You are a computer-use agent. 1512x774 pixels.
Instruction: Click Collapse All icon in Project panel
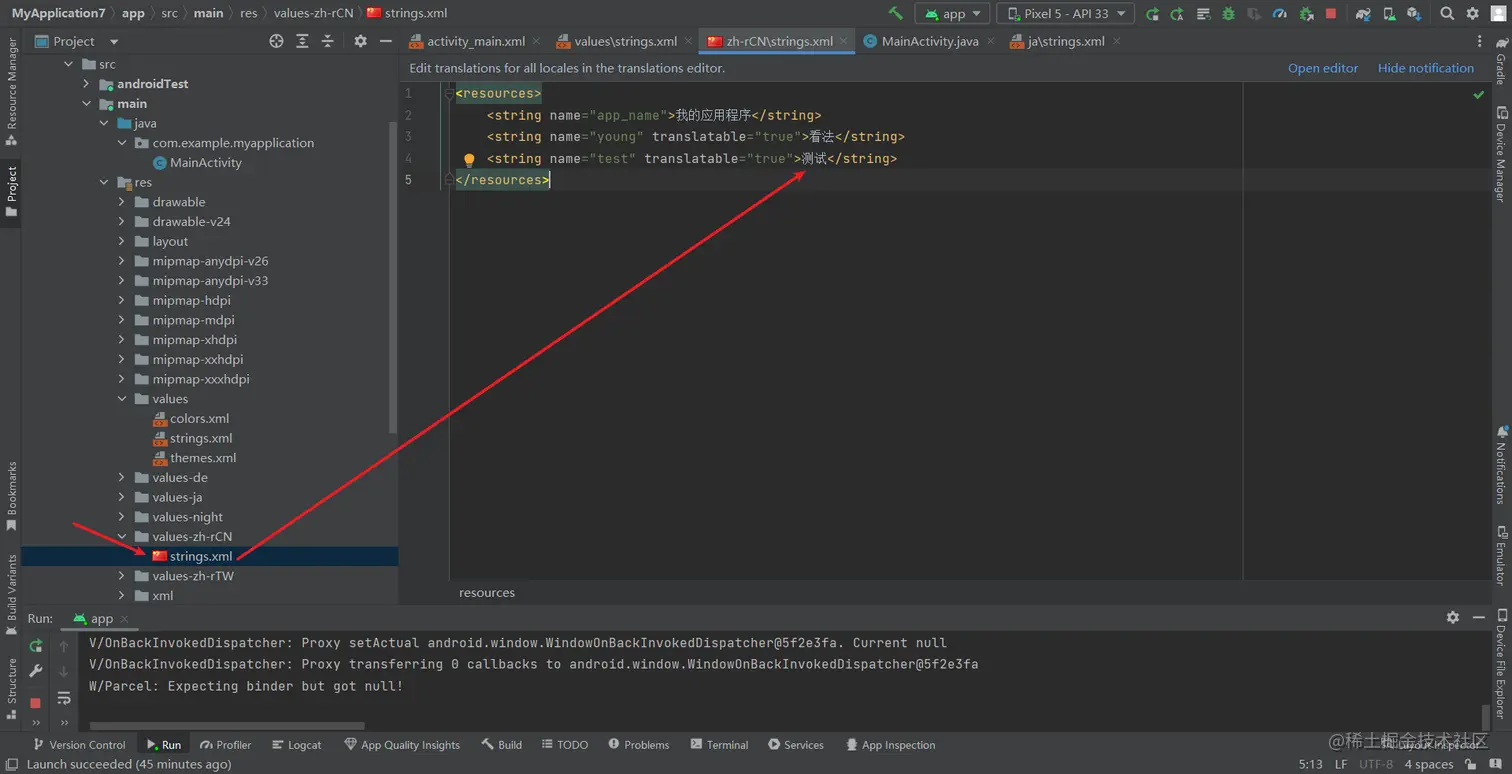coord(327,41)
